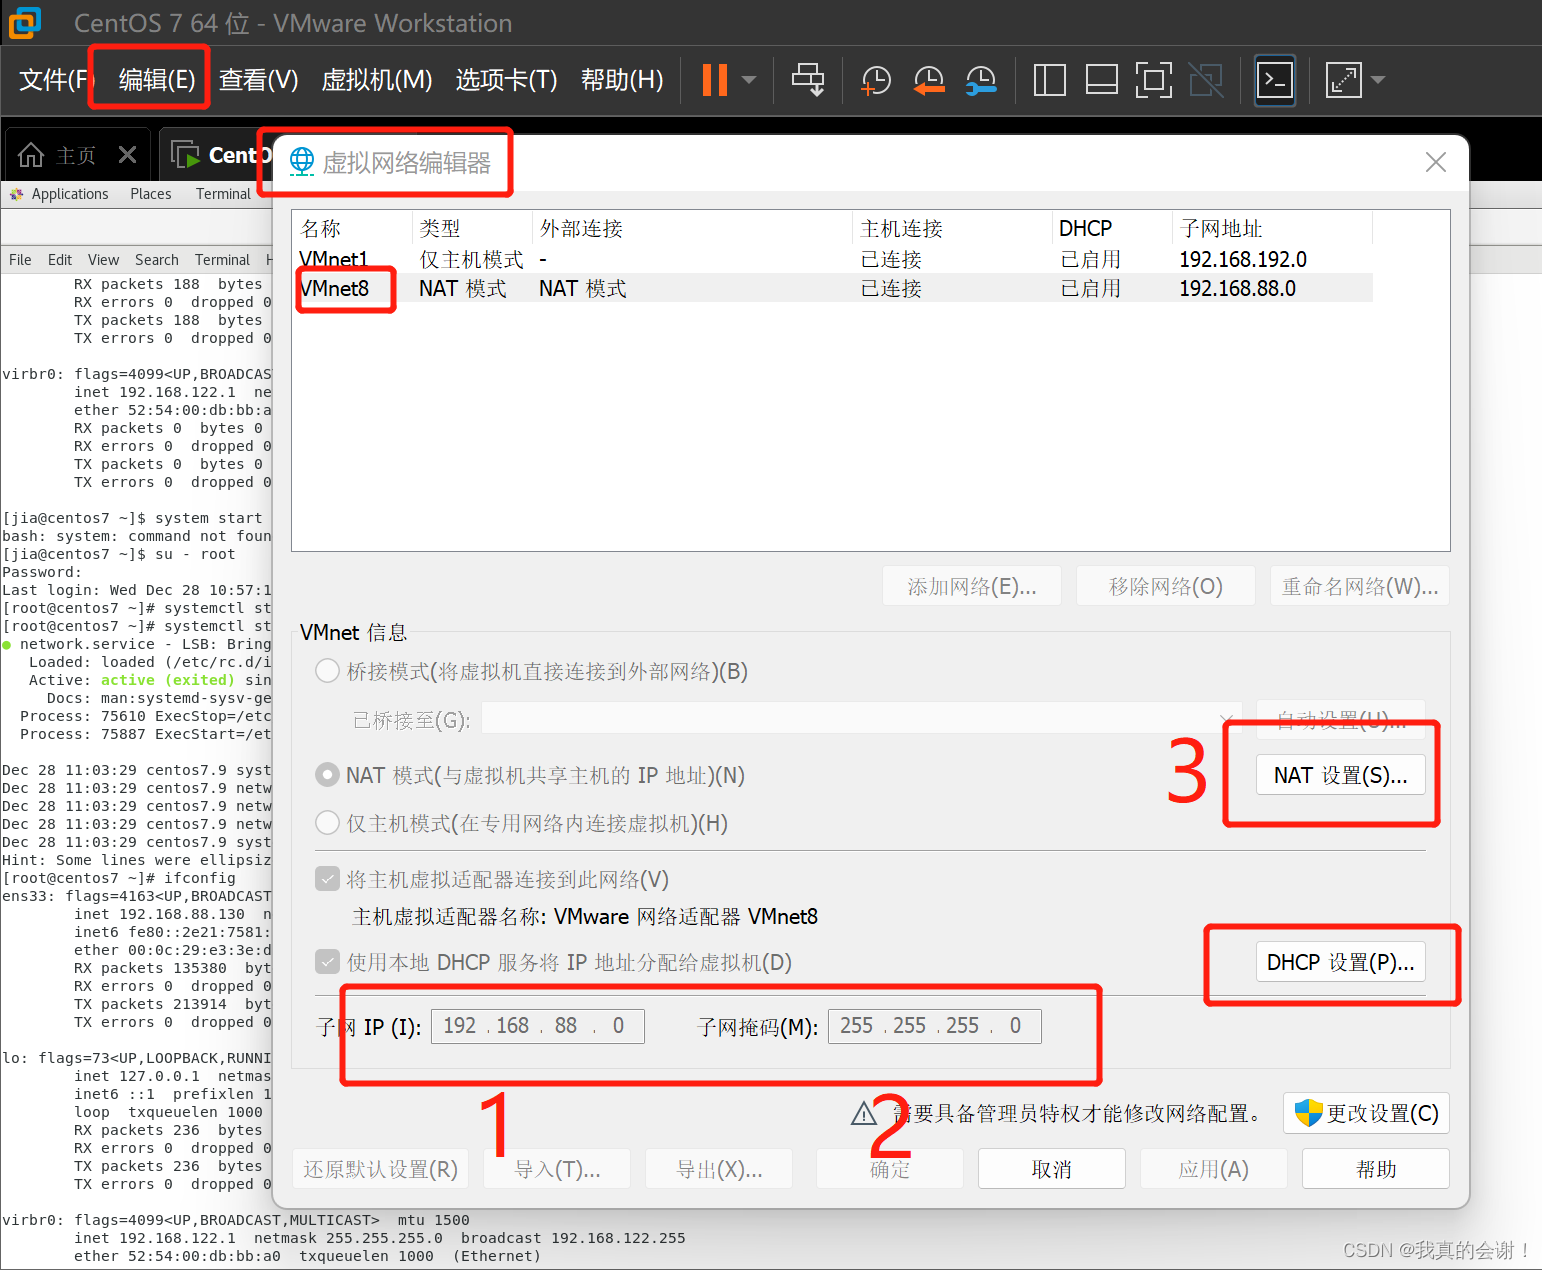The width and height of the screenshot is (1542, 1270).
Task: Click the 帮助 button in the dialog
Action: click(1376, 1169)
